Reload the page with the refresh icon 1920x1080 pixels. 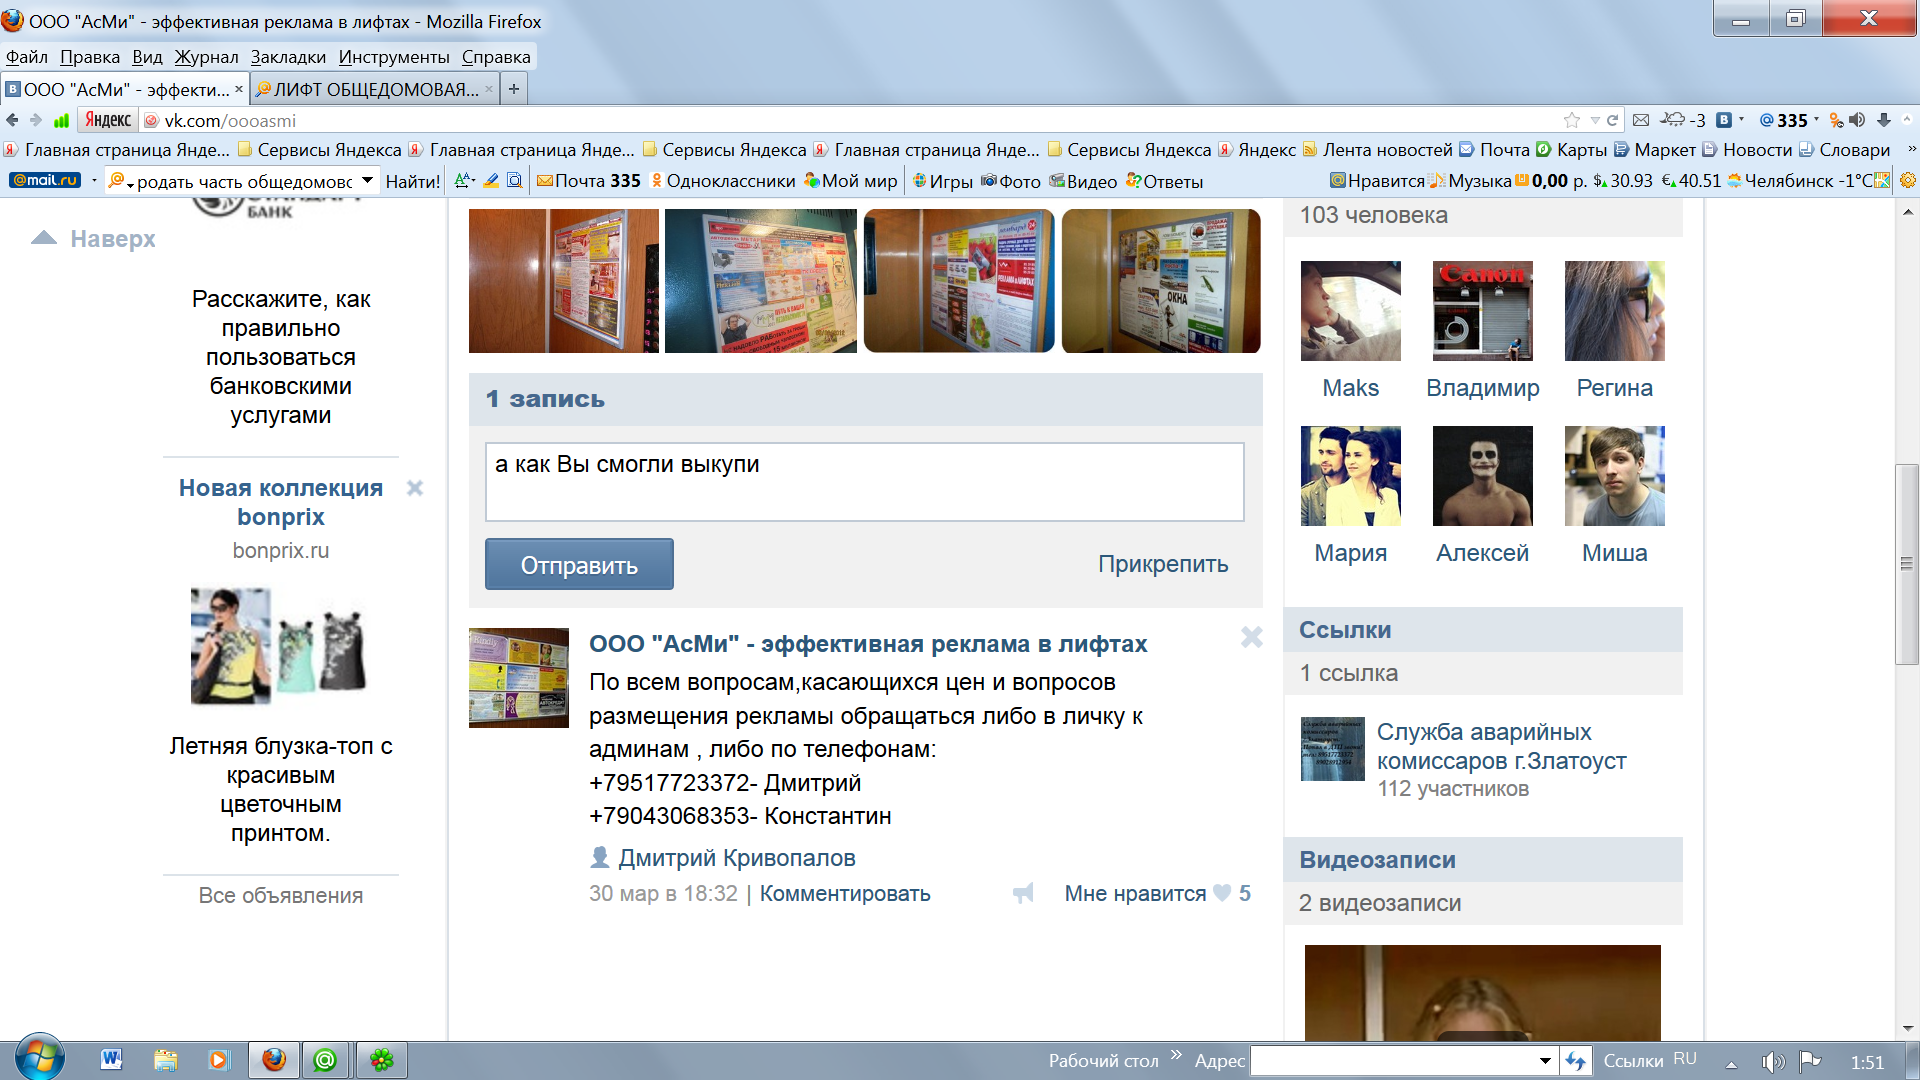(x=1612, y=120)
